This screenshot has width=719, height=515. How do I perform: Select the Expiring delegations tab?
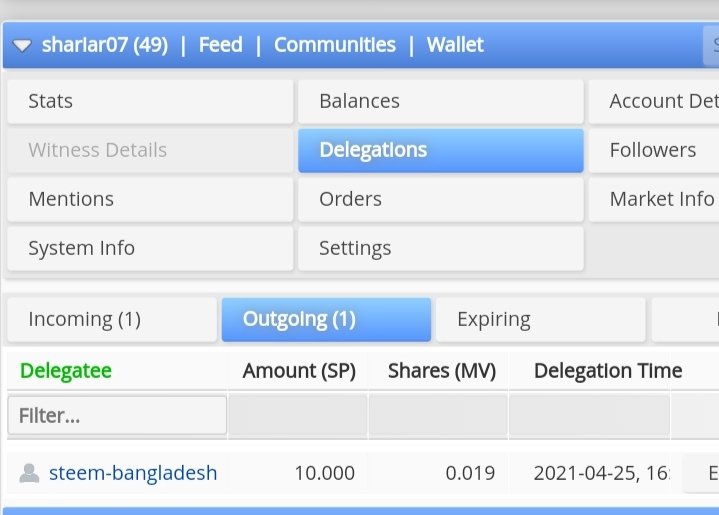[x=540, y=320]
